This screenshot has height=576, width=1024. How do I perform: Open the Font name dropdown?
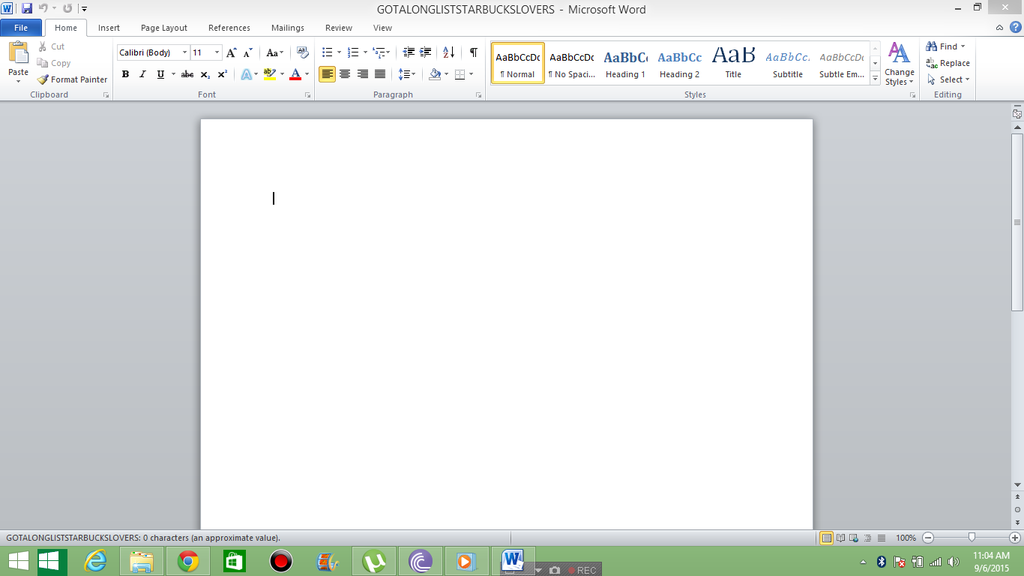[x=185, y=53]
